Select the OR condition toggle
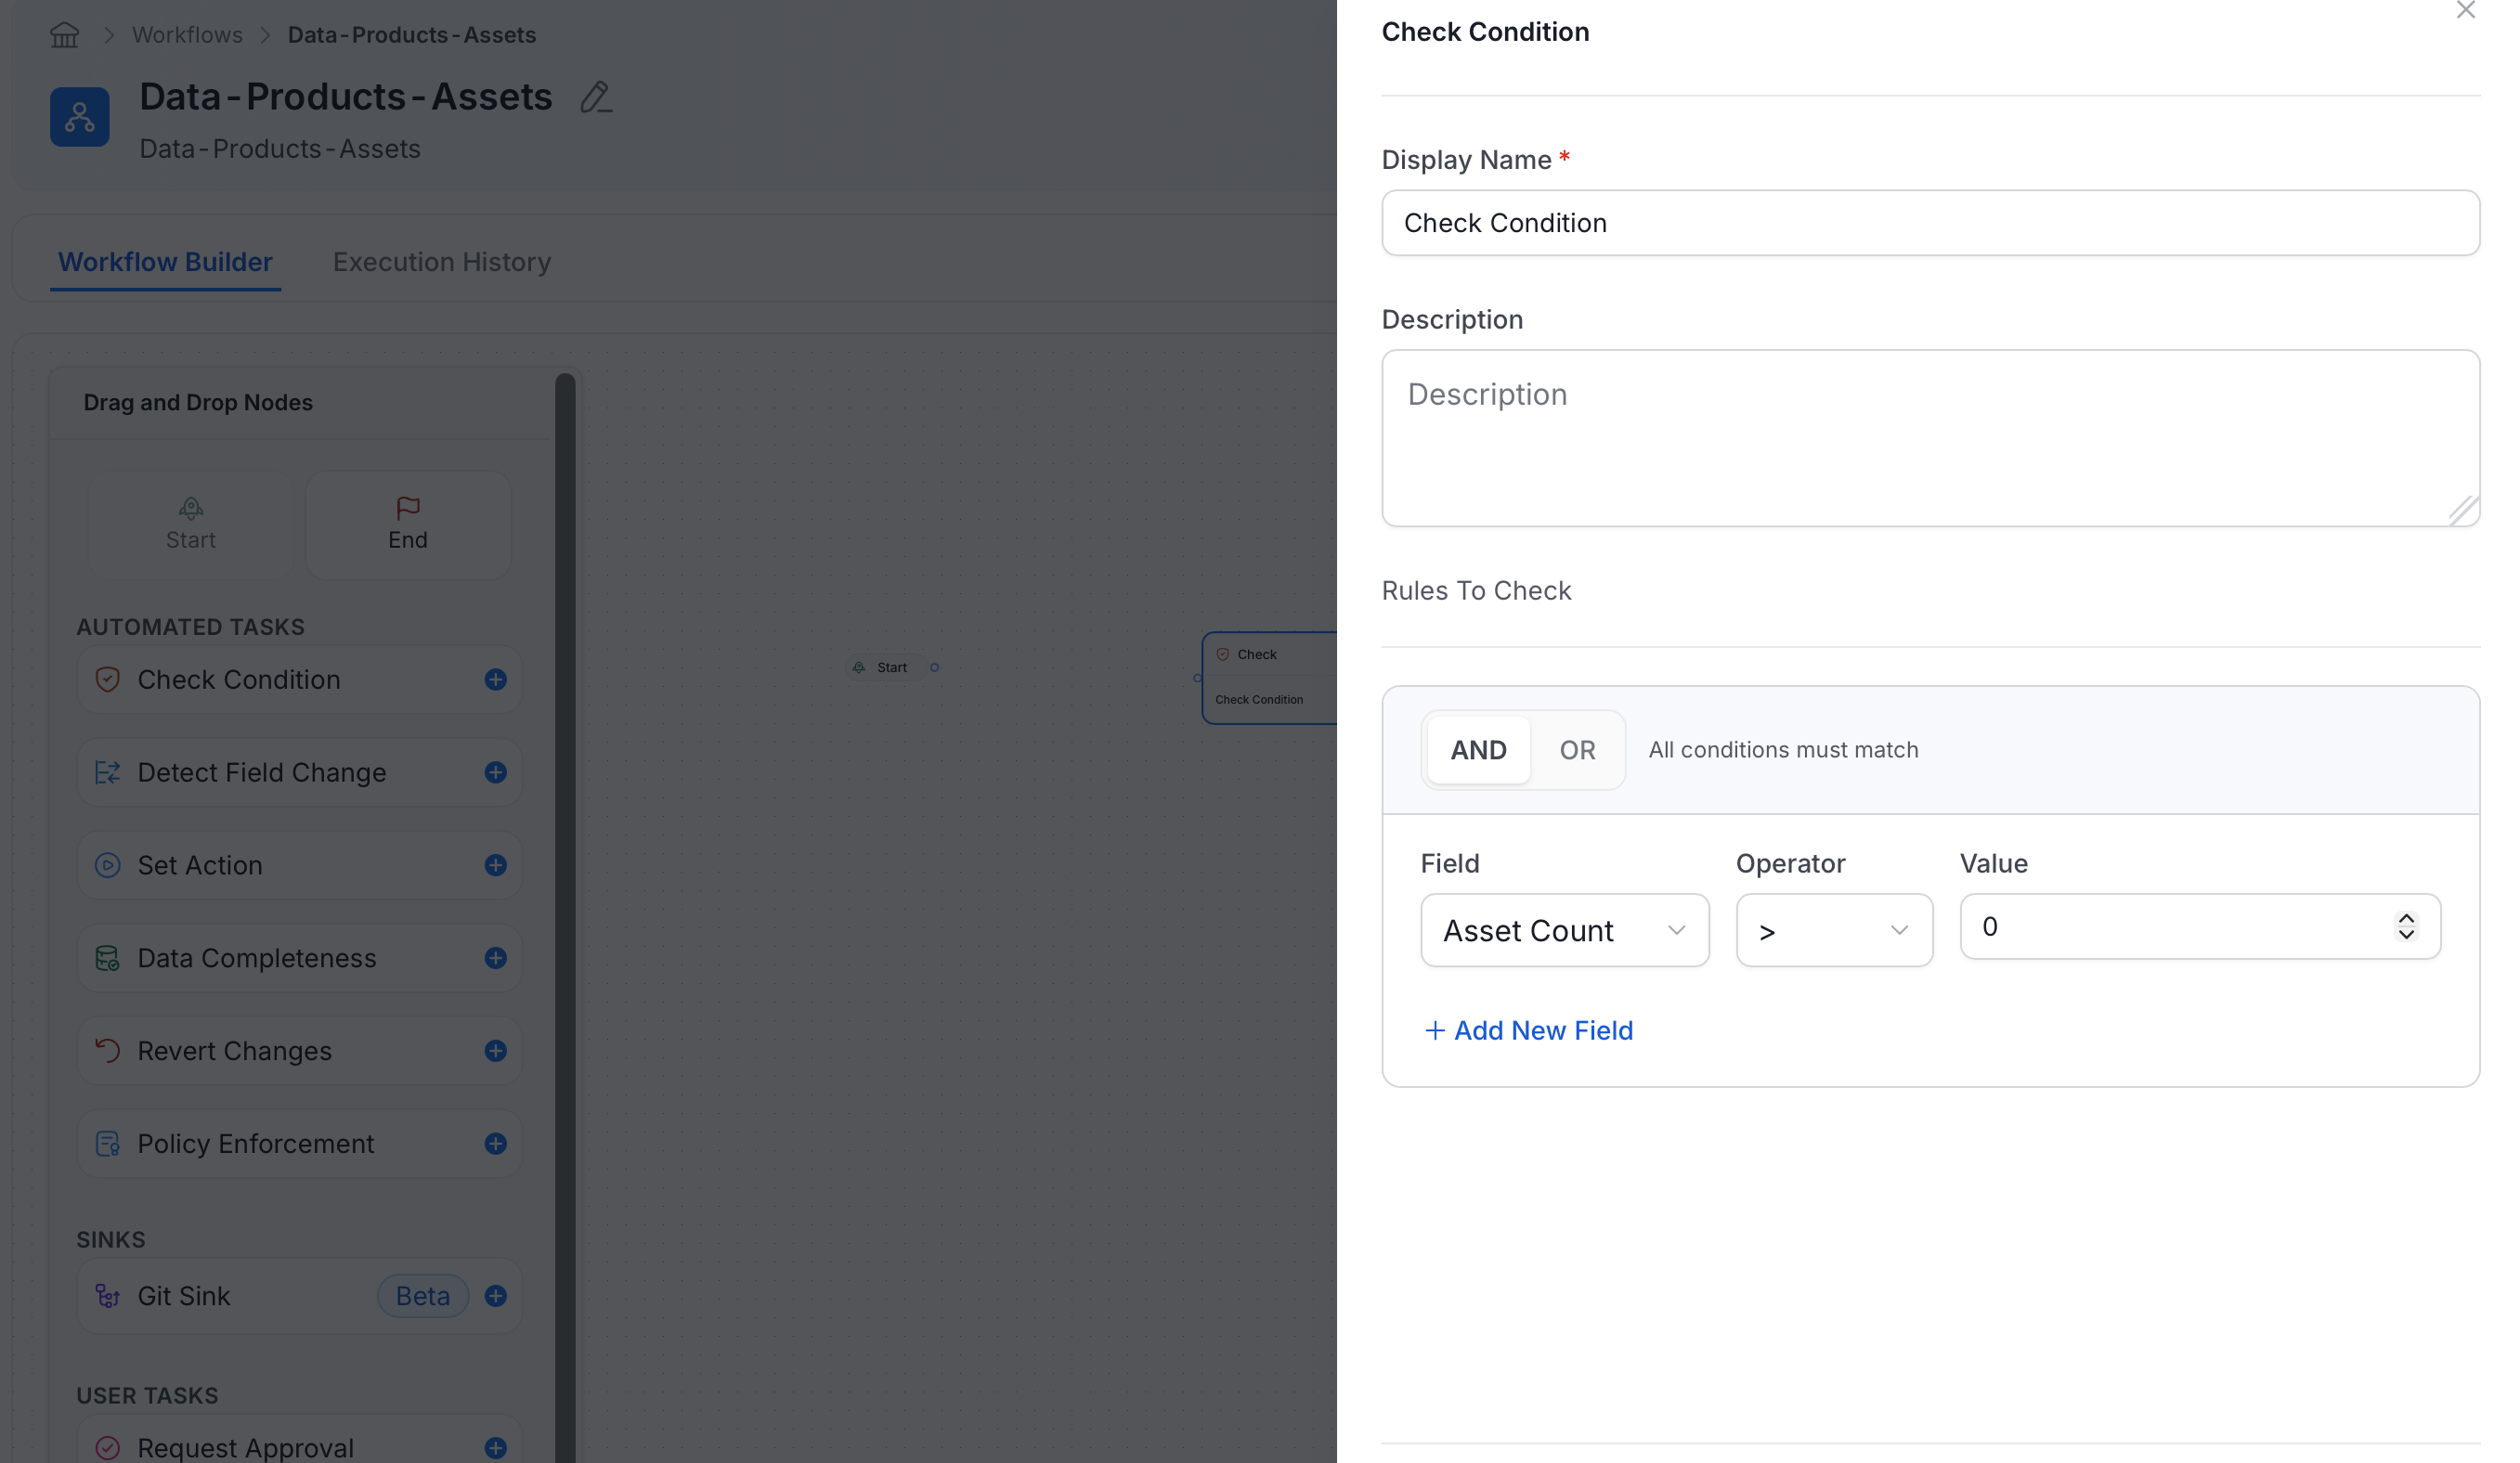Viewport: 2520px width, 1463px height. click(x=1577, y=751)
